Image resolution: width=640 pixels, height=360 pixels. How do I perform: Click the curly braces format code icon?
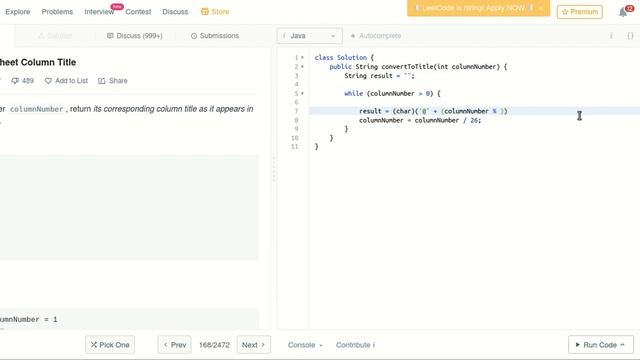click(630, 36)
